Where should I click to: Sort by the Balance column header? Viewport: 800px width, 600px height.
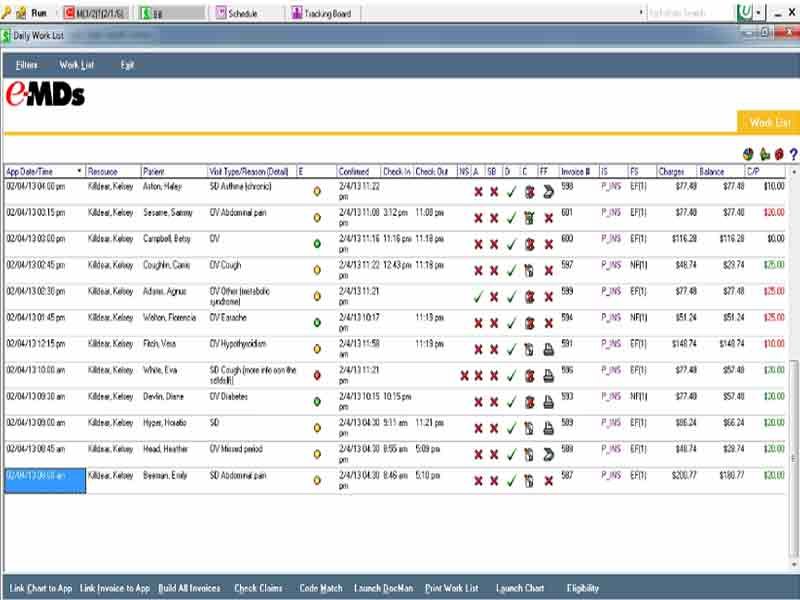click(x=720, y=171)
